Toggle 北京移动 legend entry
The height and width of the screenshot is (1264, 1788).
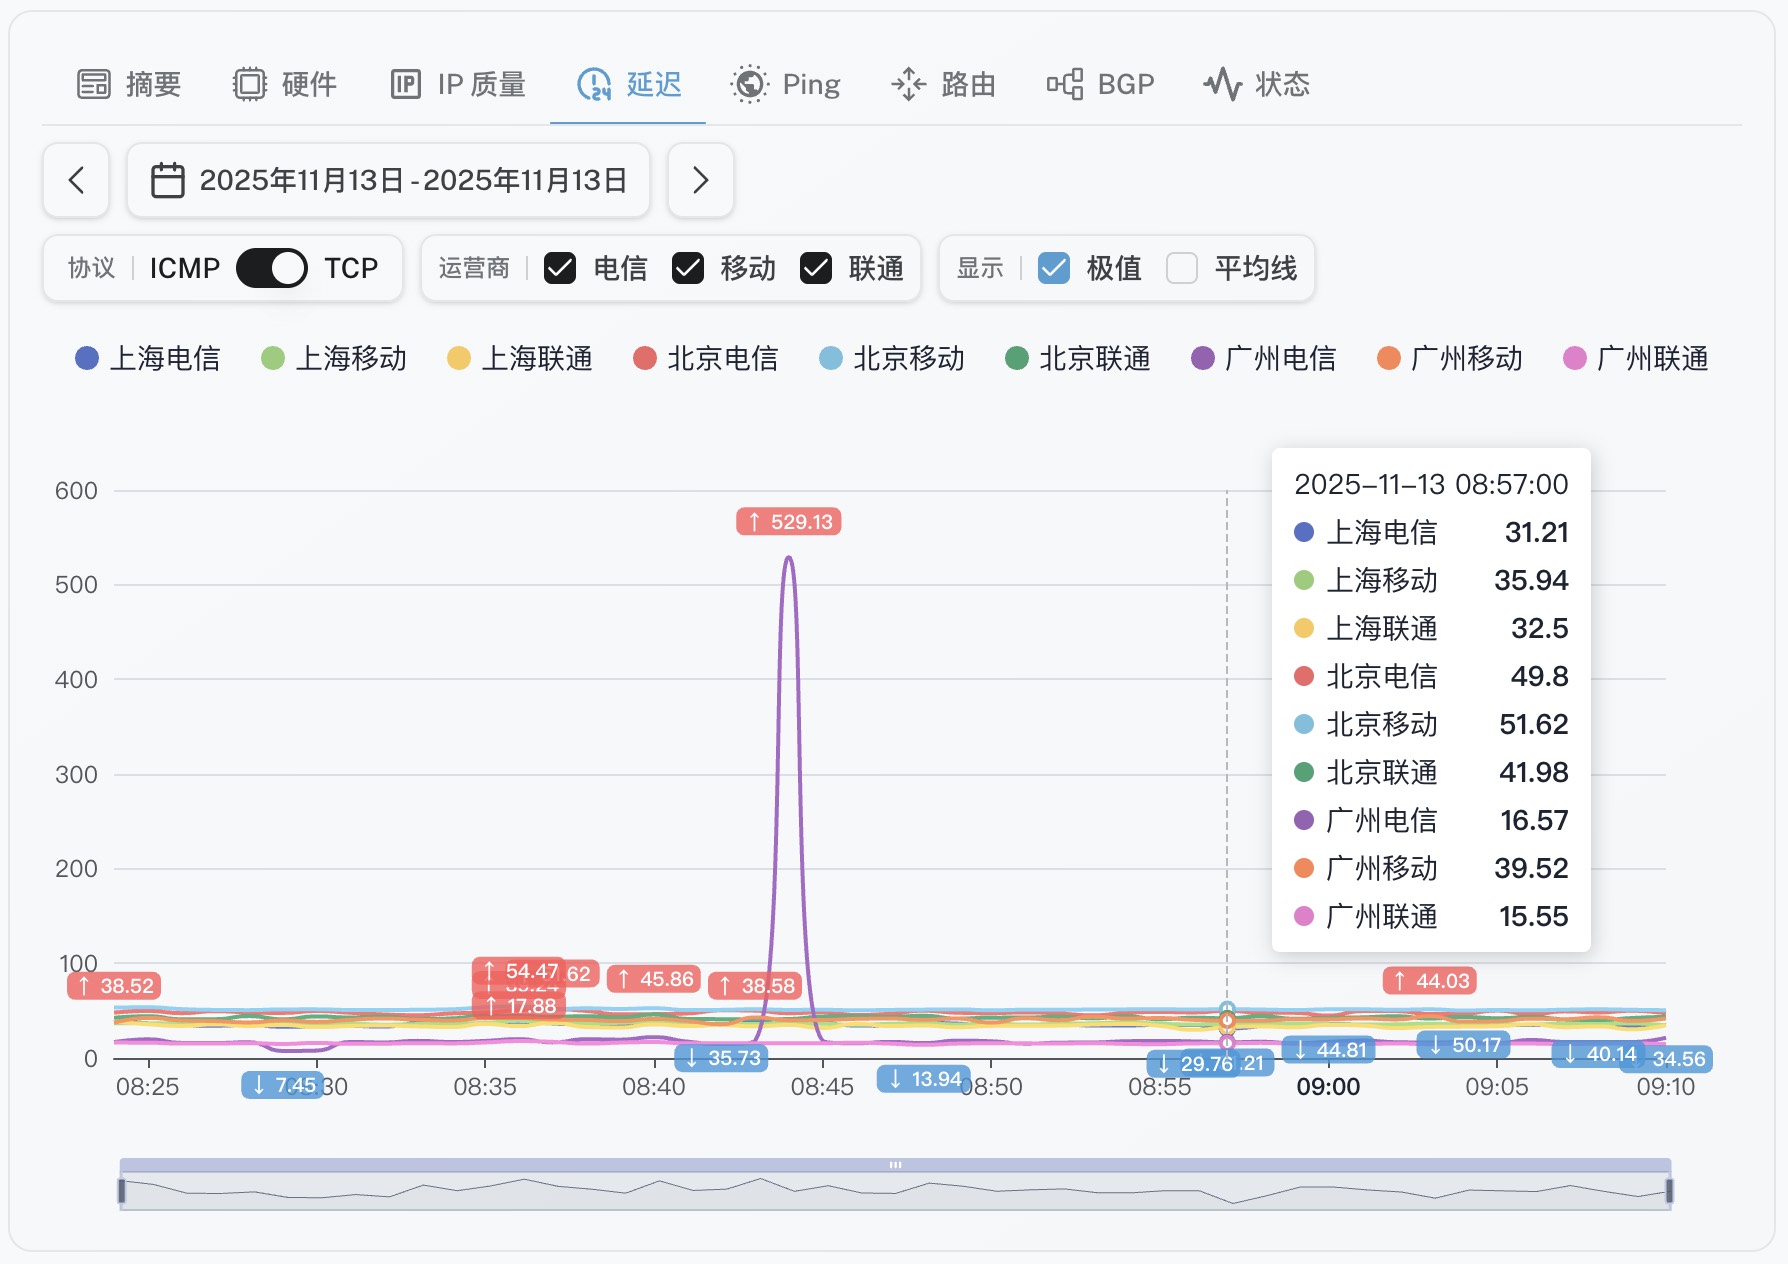[x=892, y=358]
